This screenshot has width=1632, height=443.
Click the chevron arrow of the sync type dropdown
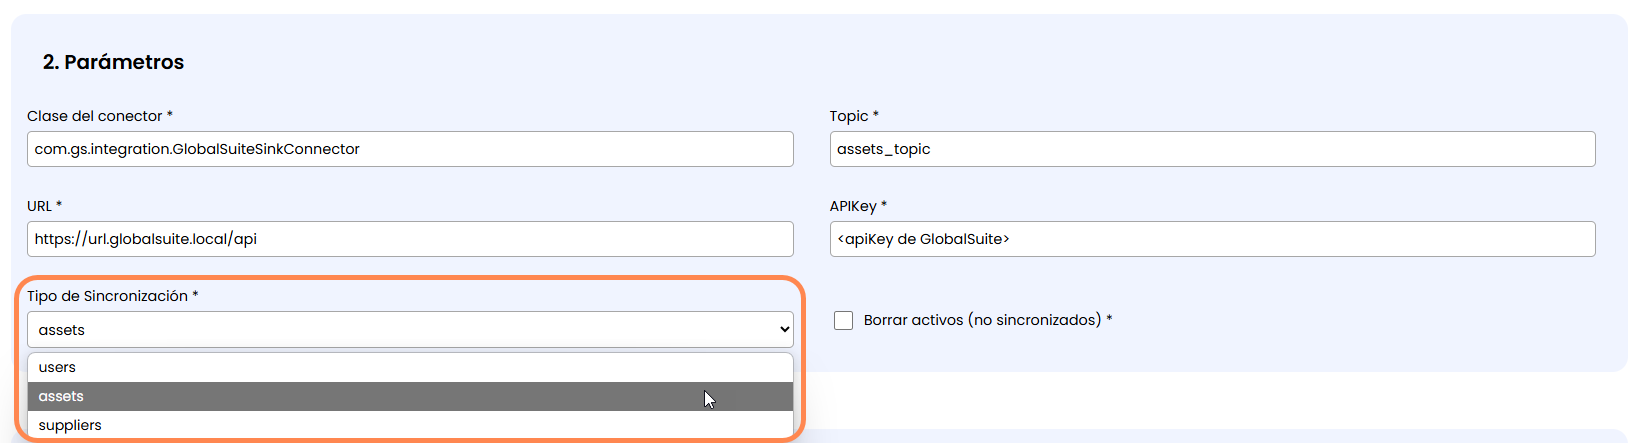point(785,330)
